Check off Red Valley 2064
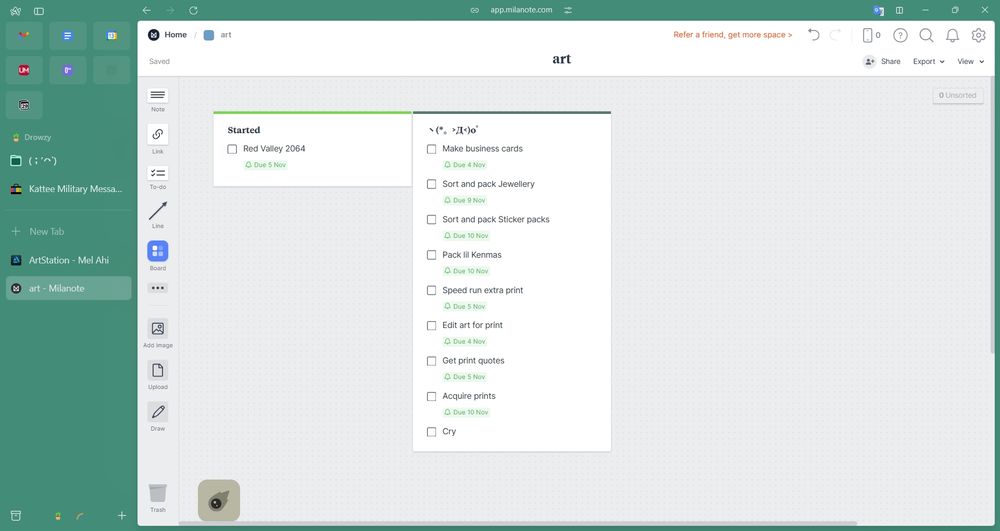This screenshot has height=531, width=1000. click(x=232, y=149)
